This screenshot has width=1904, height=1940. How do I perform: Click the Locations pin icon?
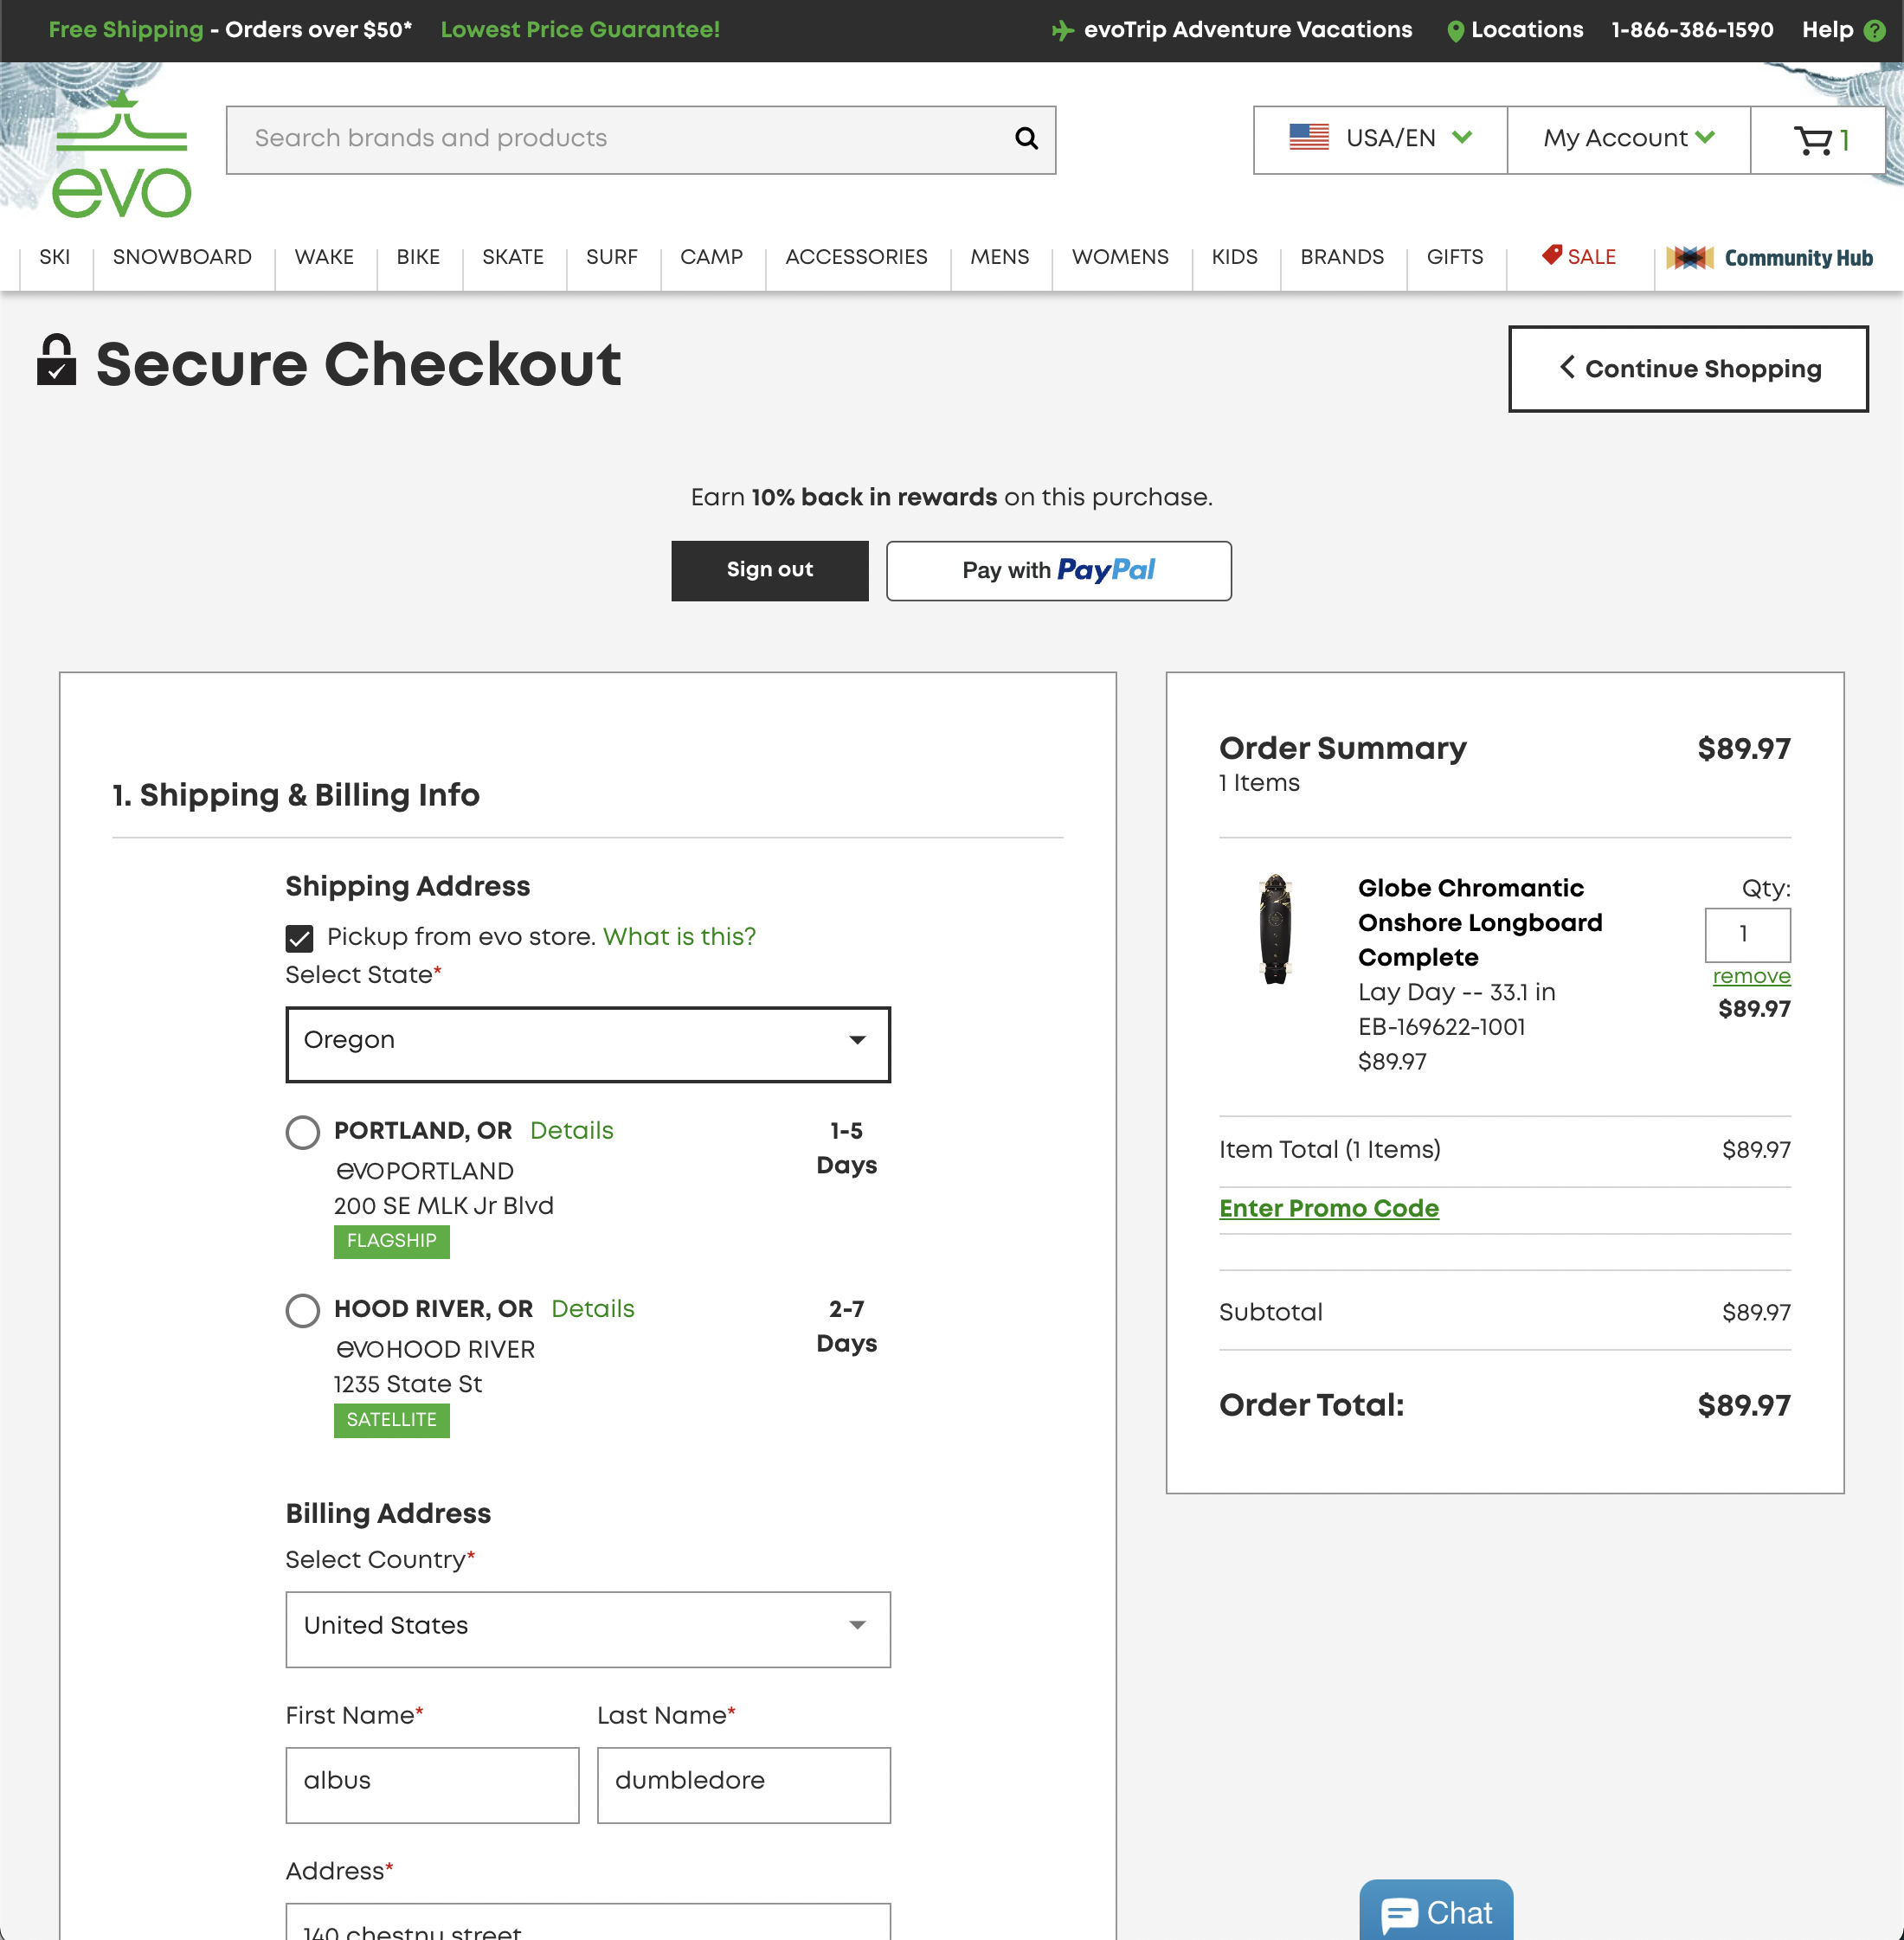pyautogui.click(x=1455, y=31)
